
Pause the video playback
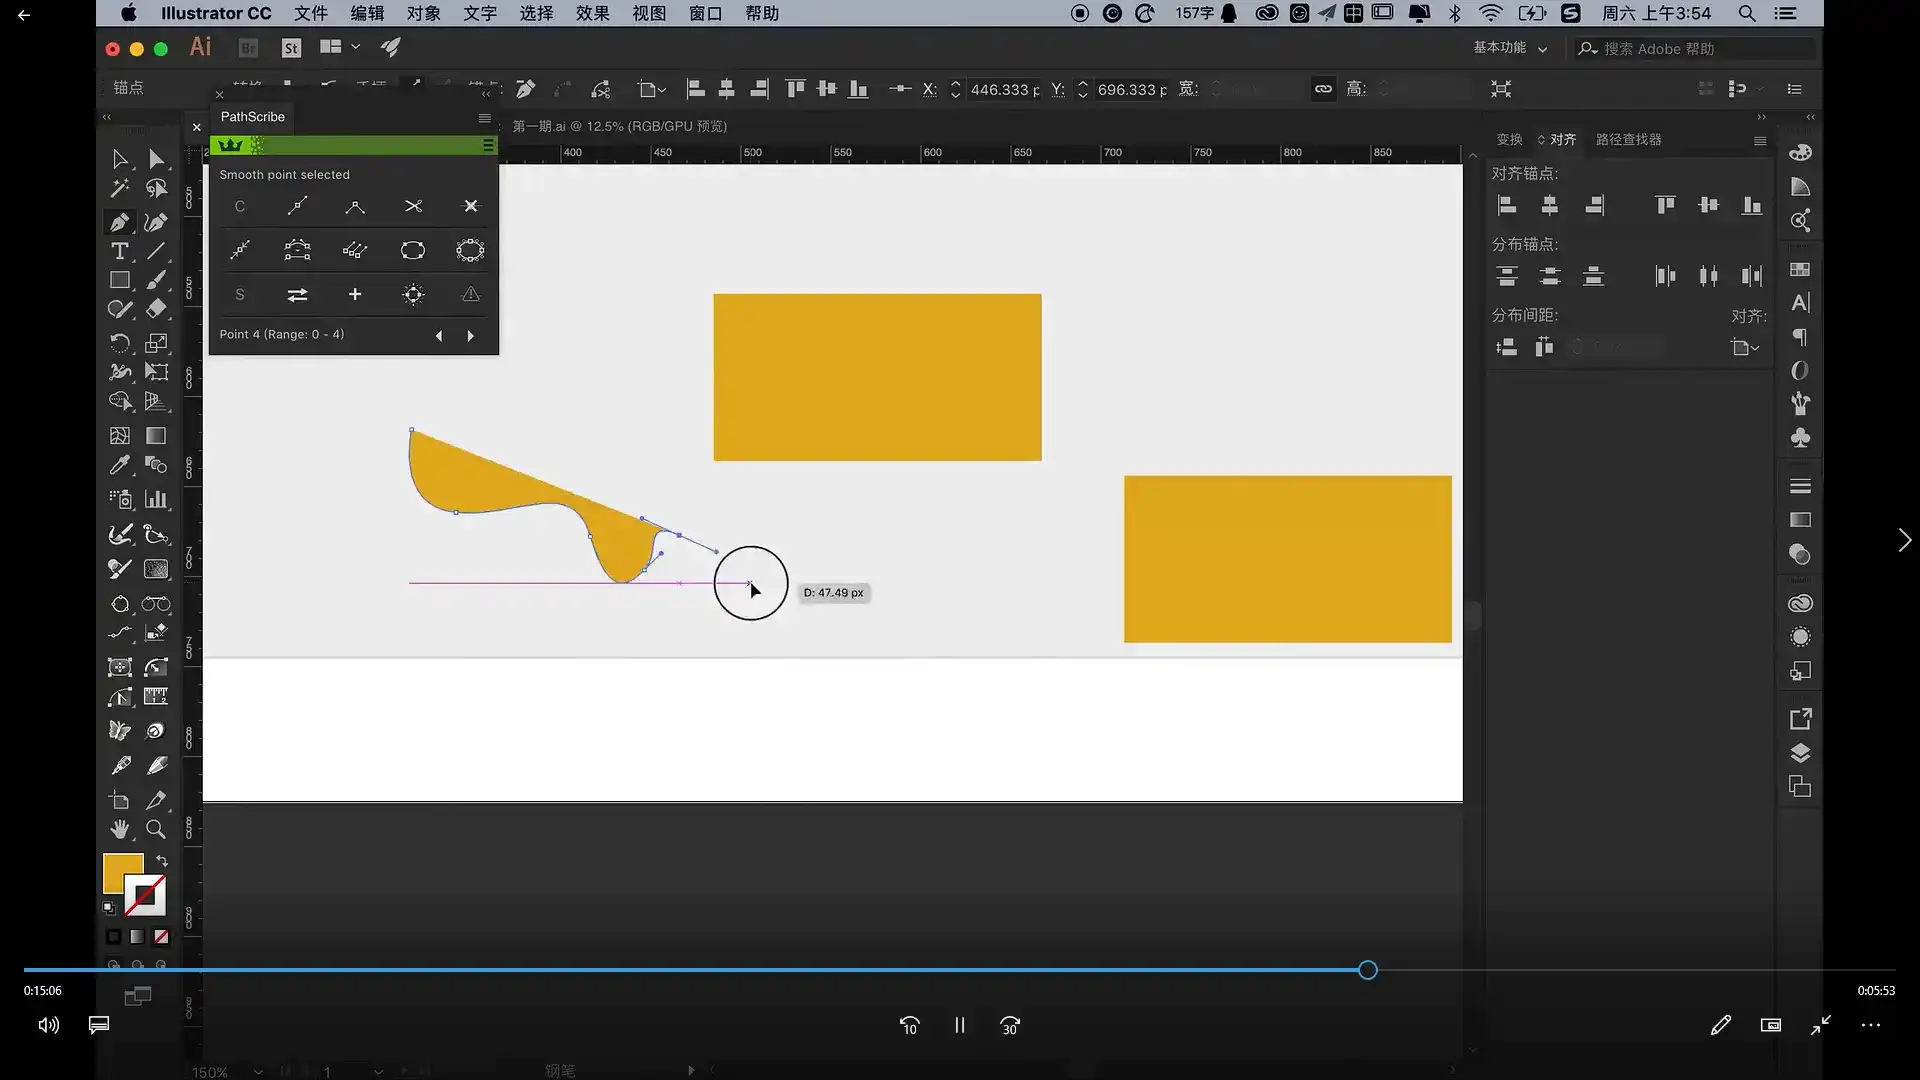pyautogui.click(x=959, y=1025)
